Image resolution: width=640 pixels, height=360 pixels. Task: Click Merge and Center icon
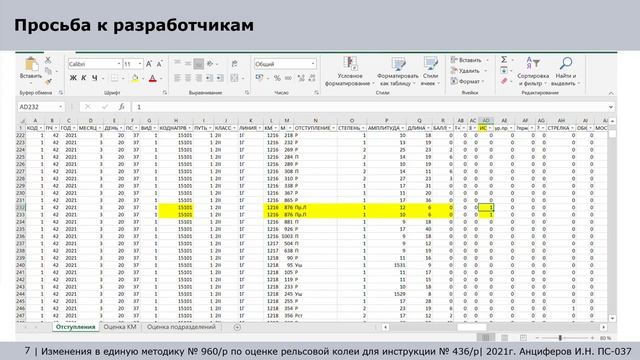[234, 78]
